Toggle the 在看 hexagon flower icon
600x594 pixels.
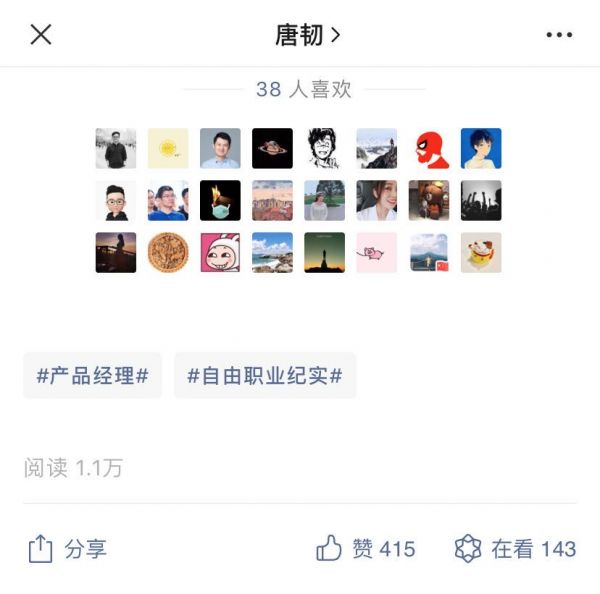coord(468,548)
